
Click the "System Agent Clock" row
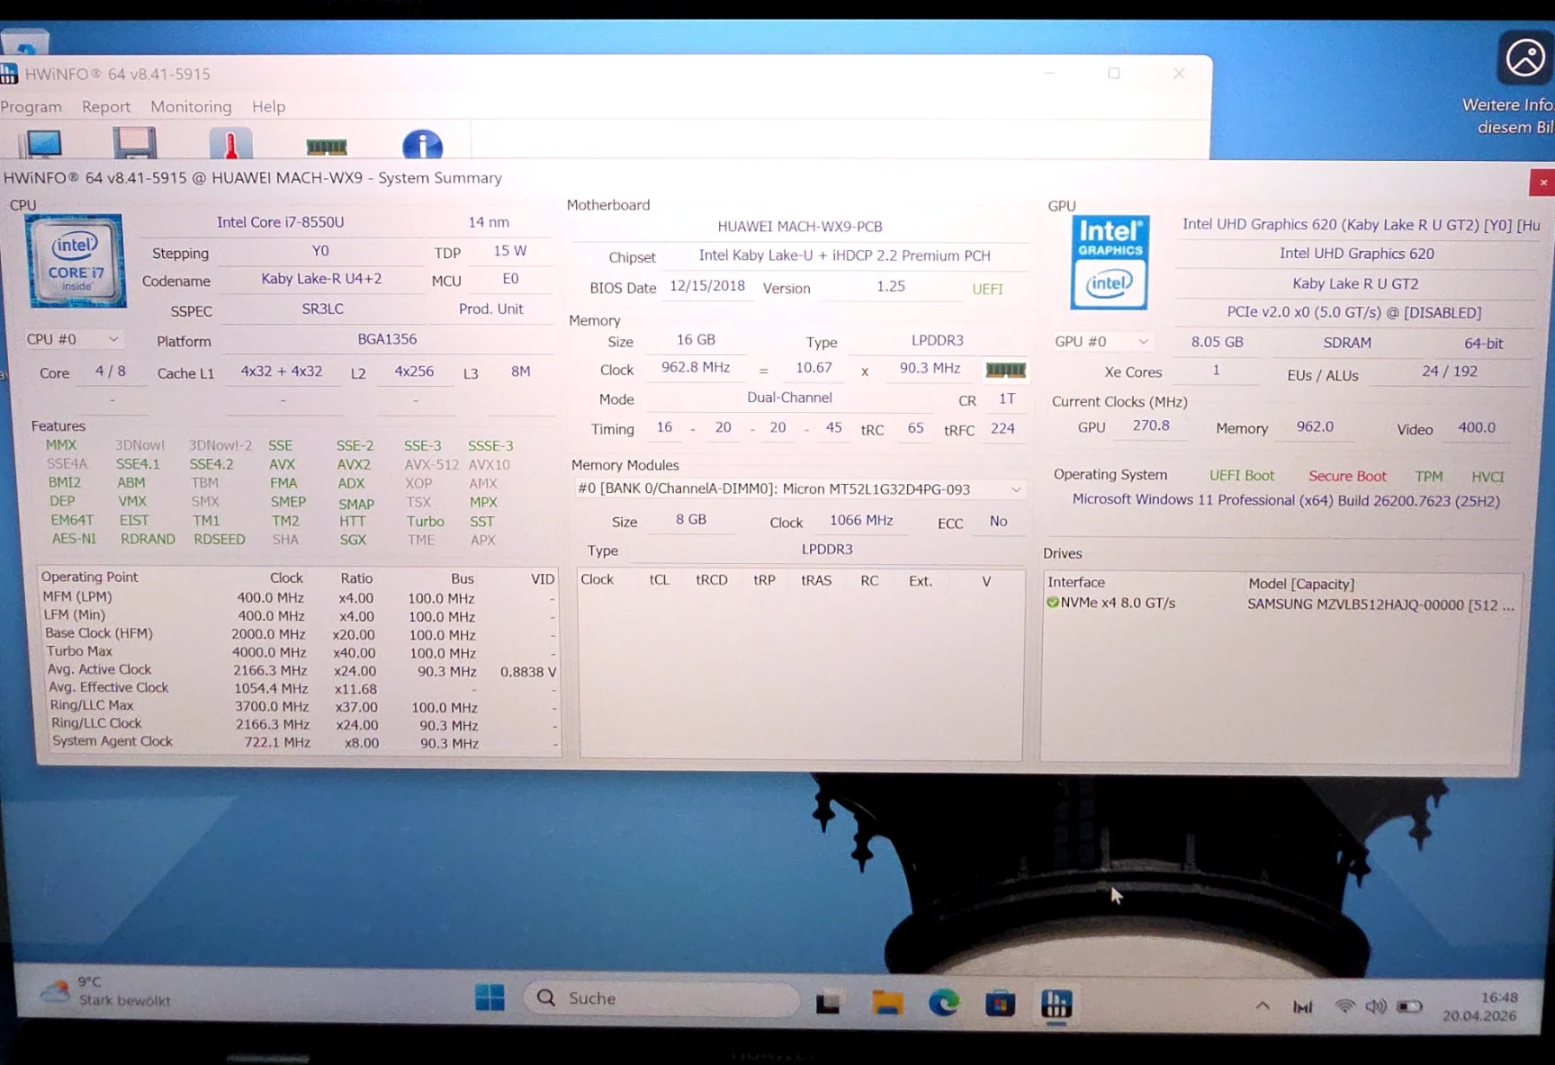pyautogui.click(x=299, y=742)
